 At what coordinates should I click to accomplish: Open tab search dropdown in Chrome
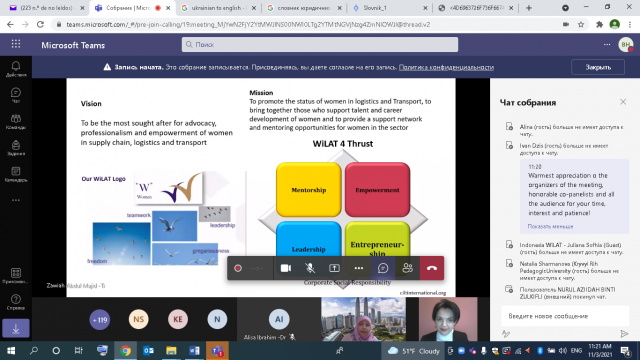(x=565, y=8)
